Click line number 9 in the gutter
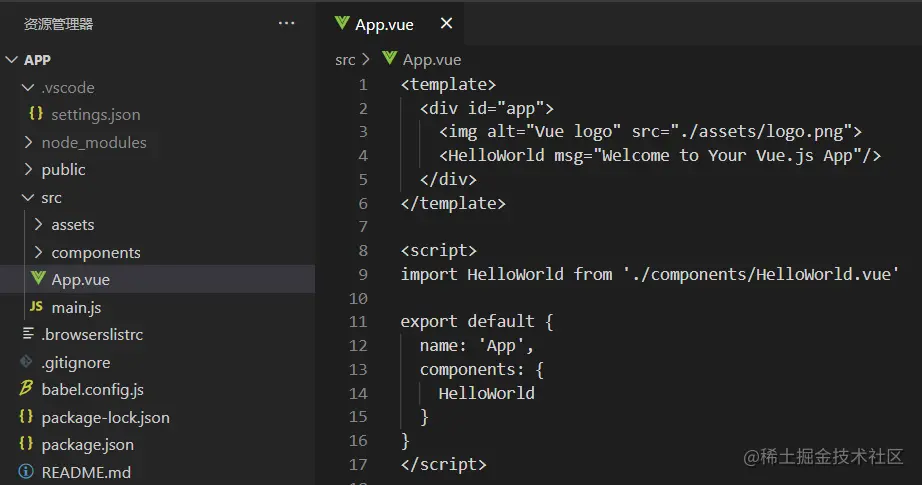Image resolution: width=922 pixels, height=485 pixels. pyautogui.click(x=363, y=275)
